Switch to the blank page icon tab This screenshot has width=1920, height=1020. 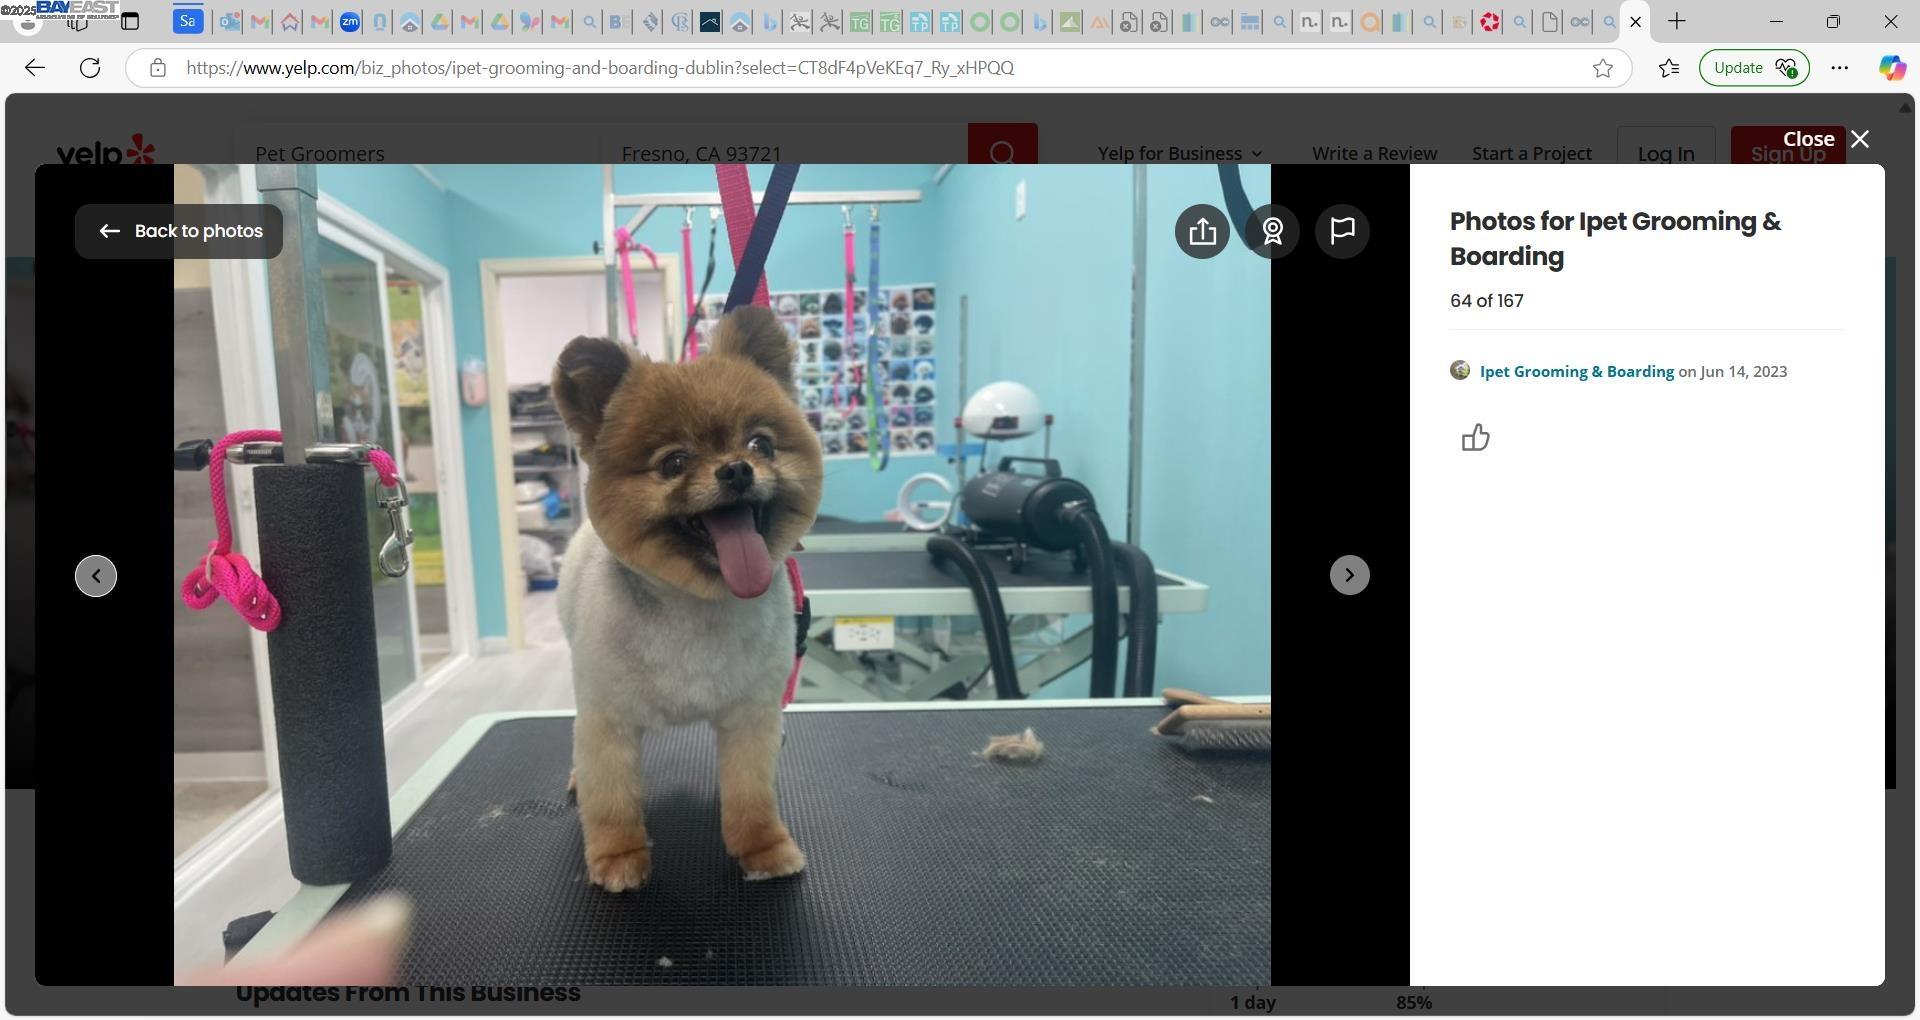(x=1549, y=21)
